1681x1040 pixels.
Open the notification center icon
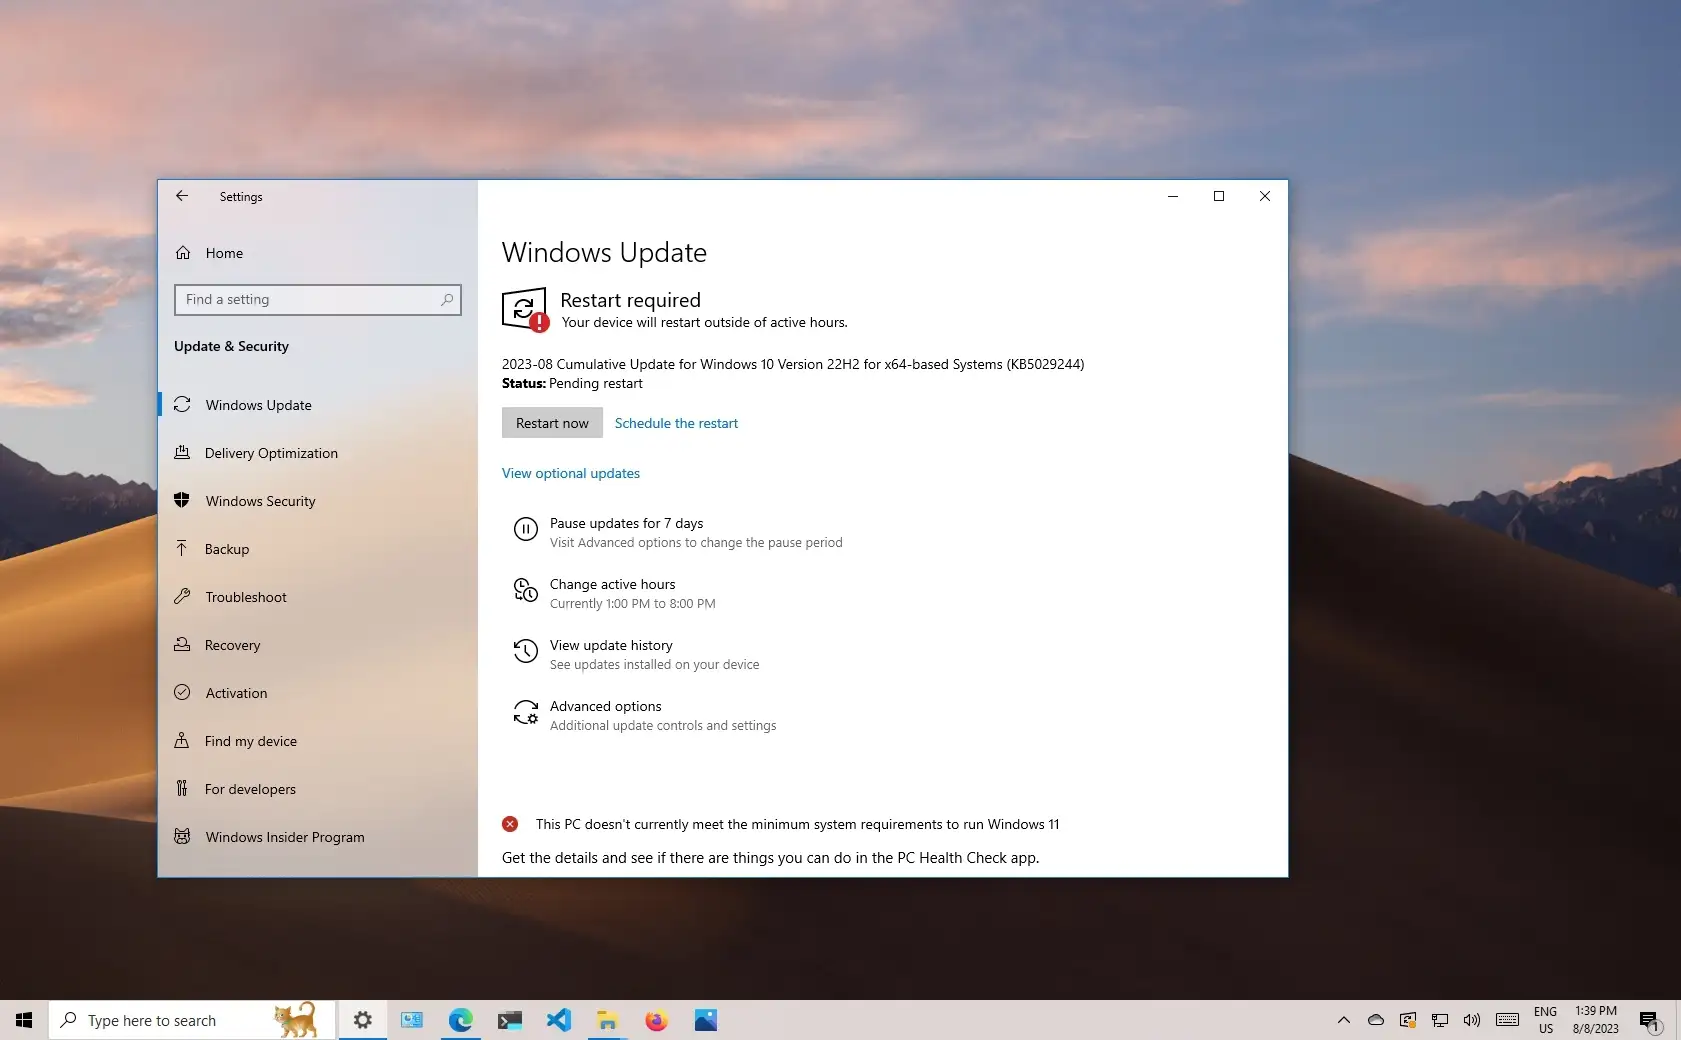[1650, 1021]
